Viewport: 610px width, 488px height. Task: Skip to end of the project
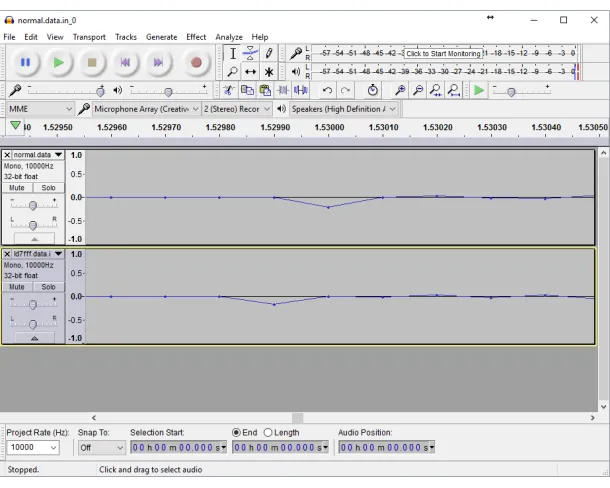[158, 62]
